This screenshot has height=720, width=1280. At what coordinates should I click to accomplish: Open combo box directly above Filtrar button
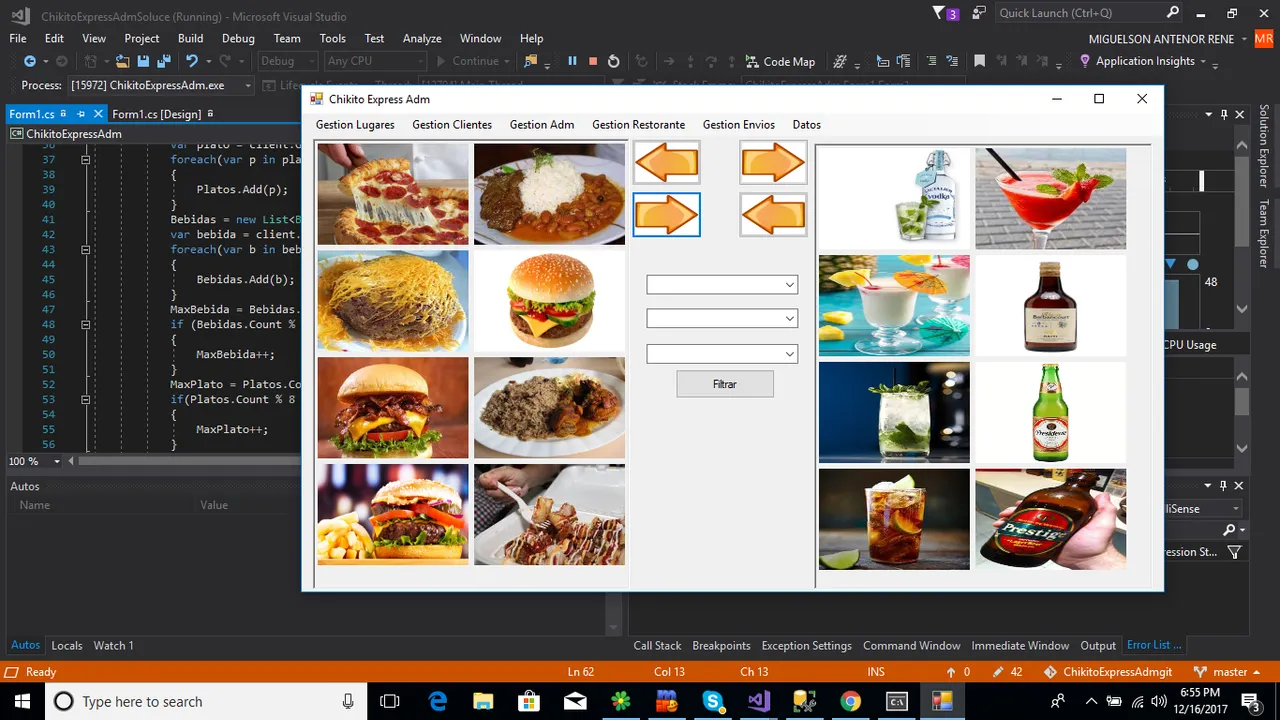coord(722,354)
